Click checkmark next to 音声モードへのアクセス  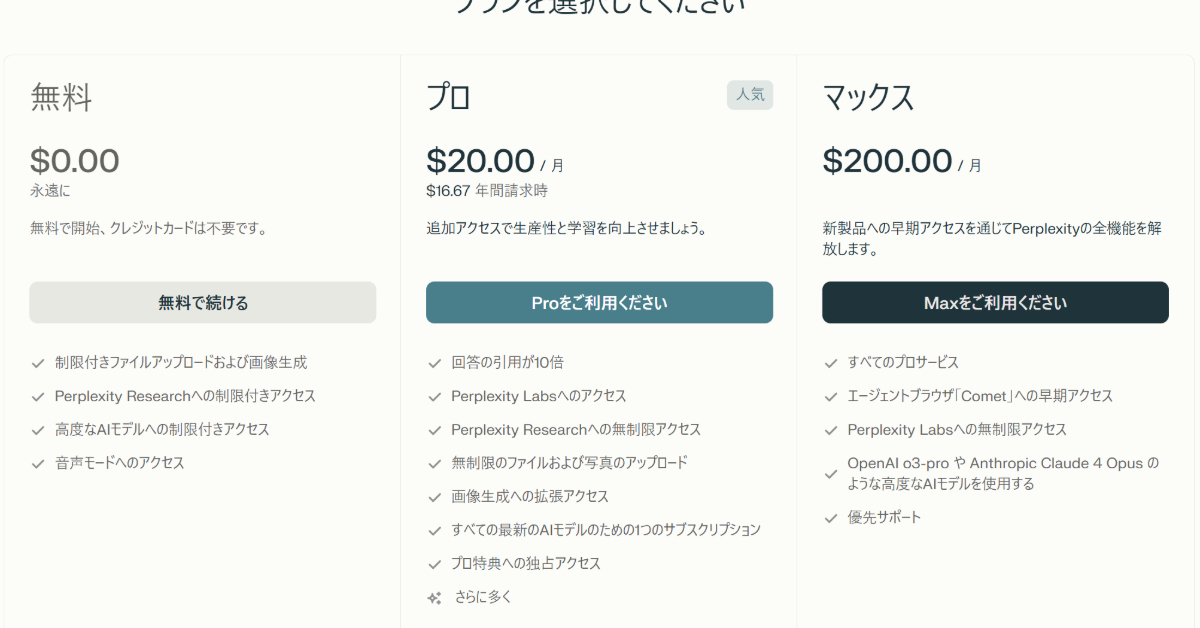[38, 464]
